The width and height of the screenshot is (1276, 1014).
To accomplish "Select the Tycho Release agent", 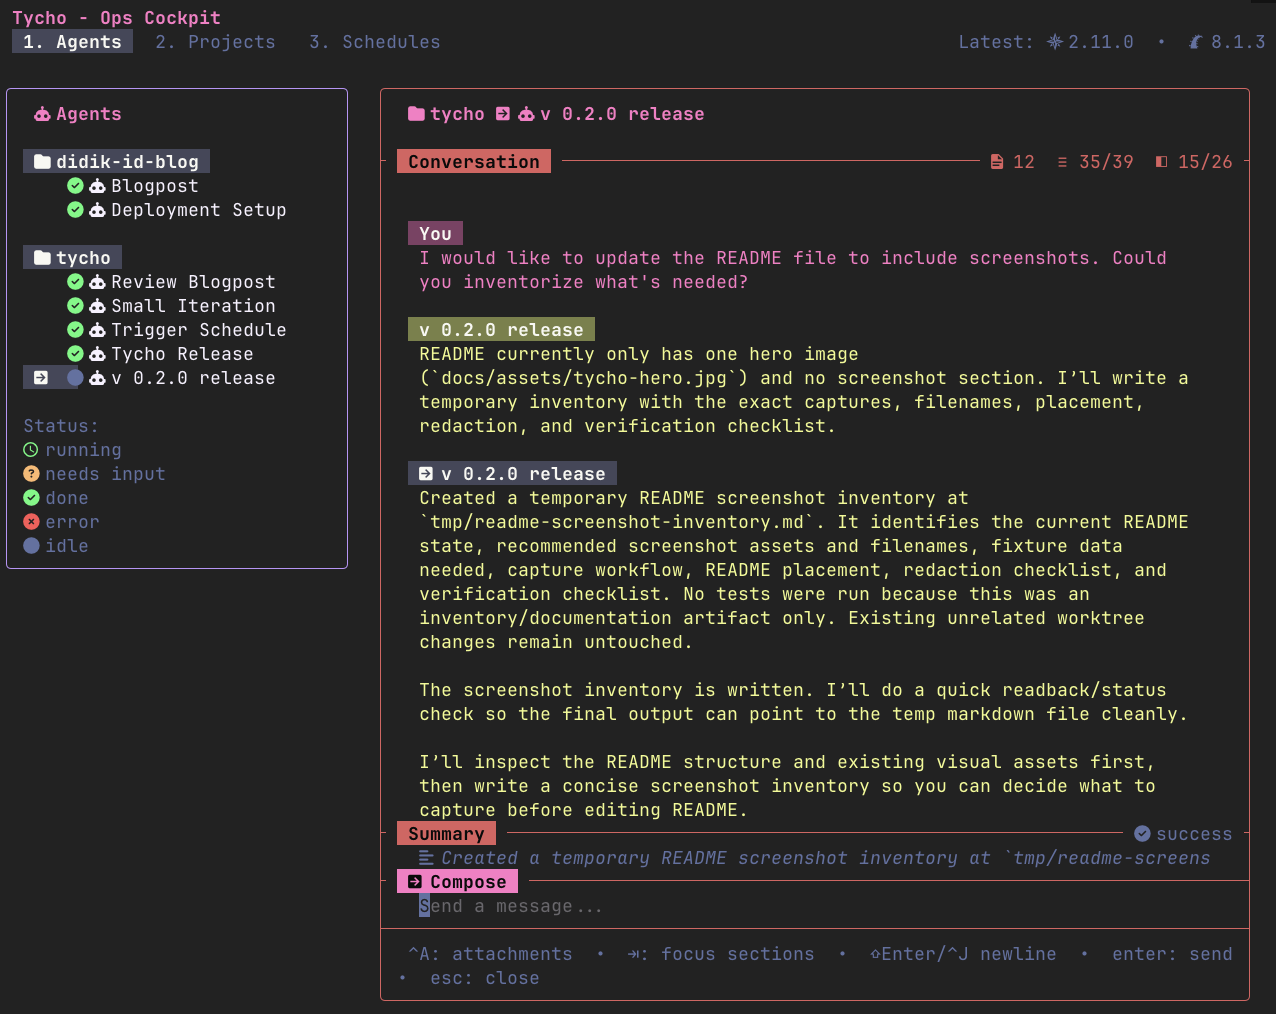I will [182, 354].
